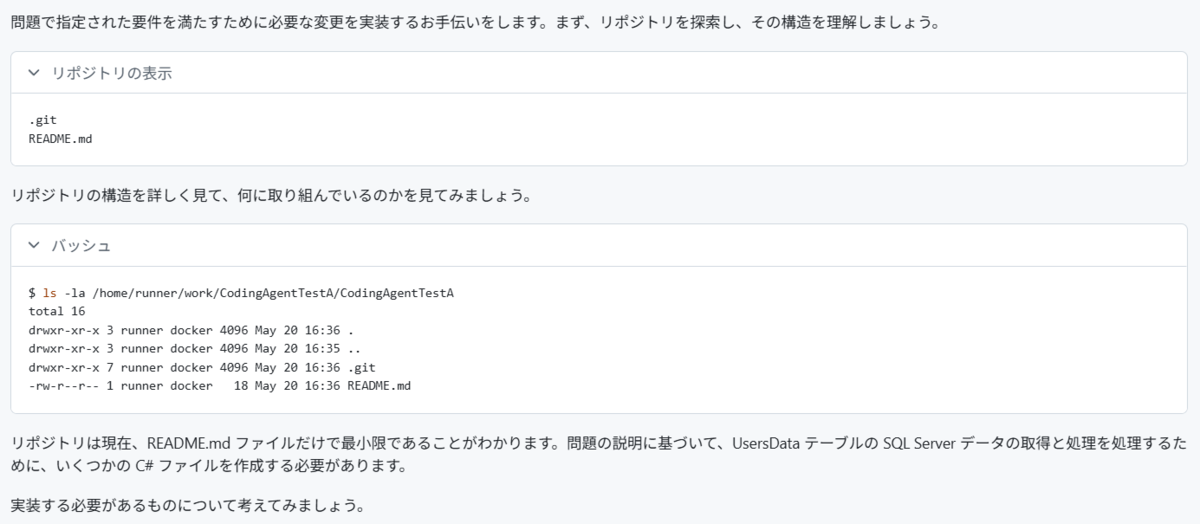Click the parent directory '..' row in ls output
The image size is (1200, 524).
[194, 348]
